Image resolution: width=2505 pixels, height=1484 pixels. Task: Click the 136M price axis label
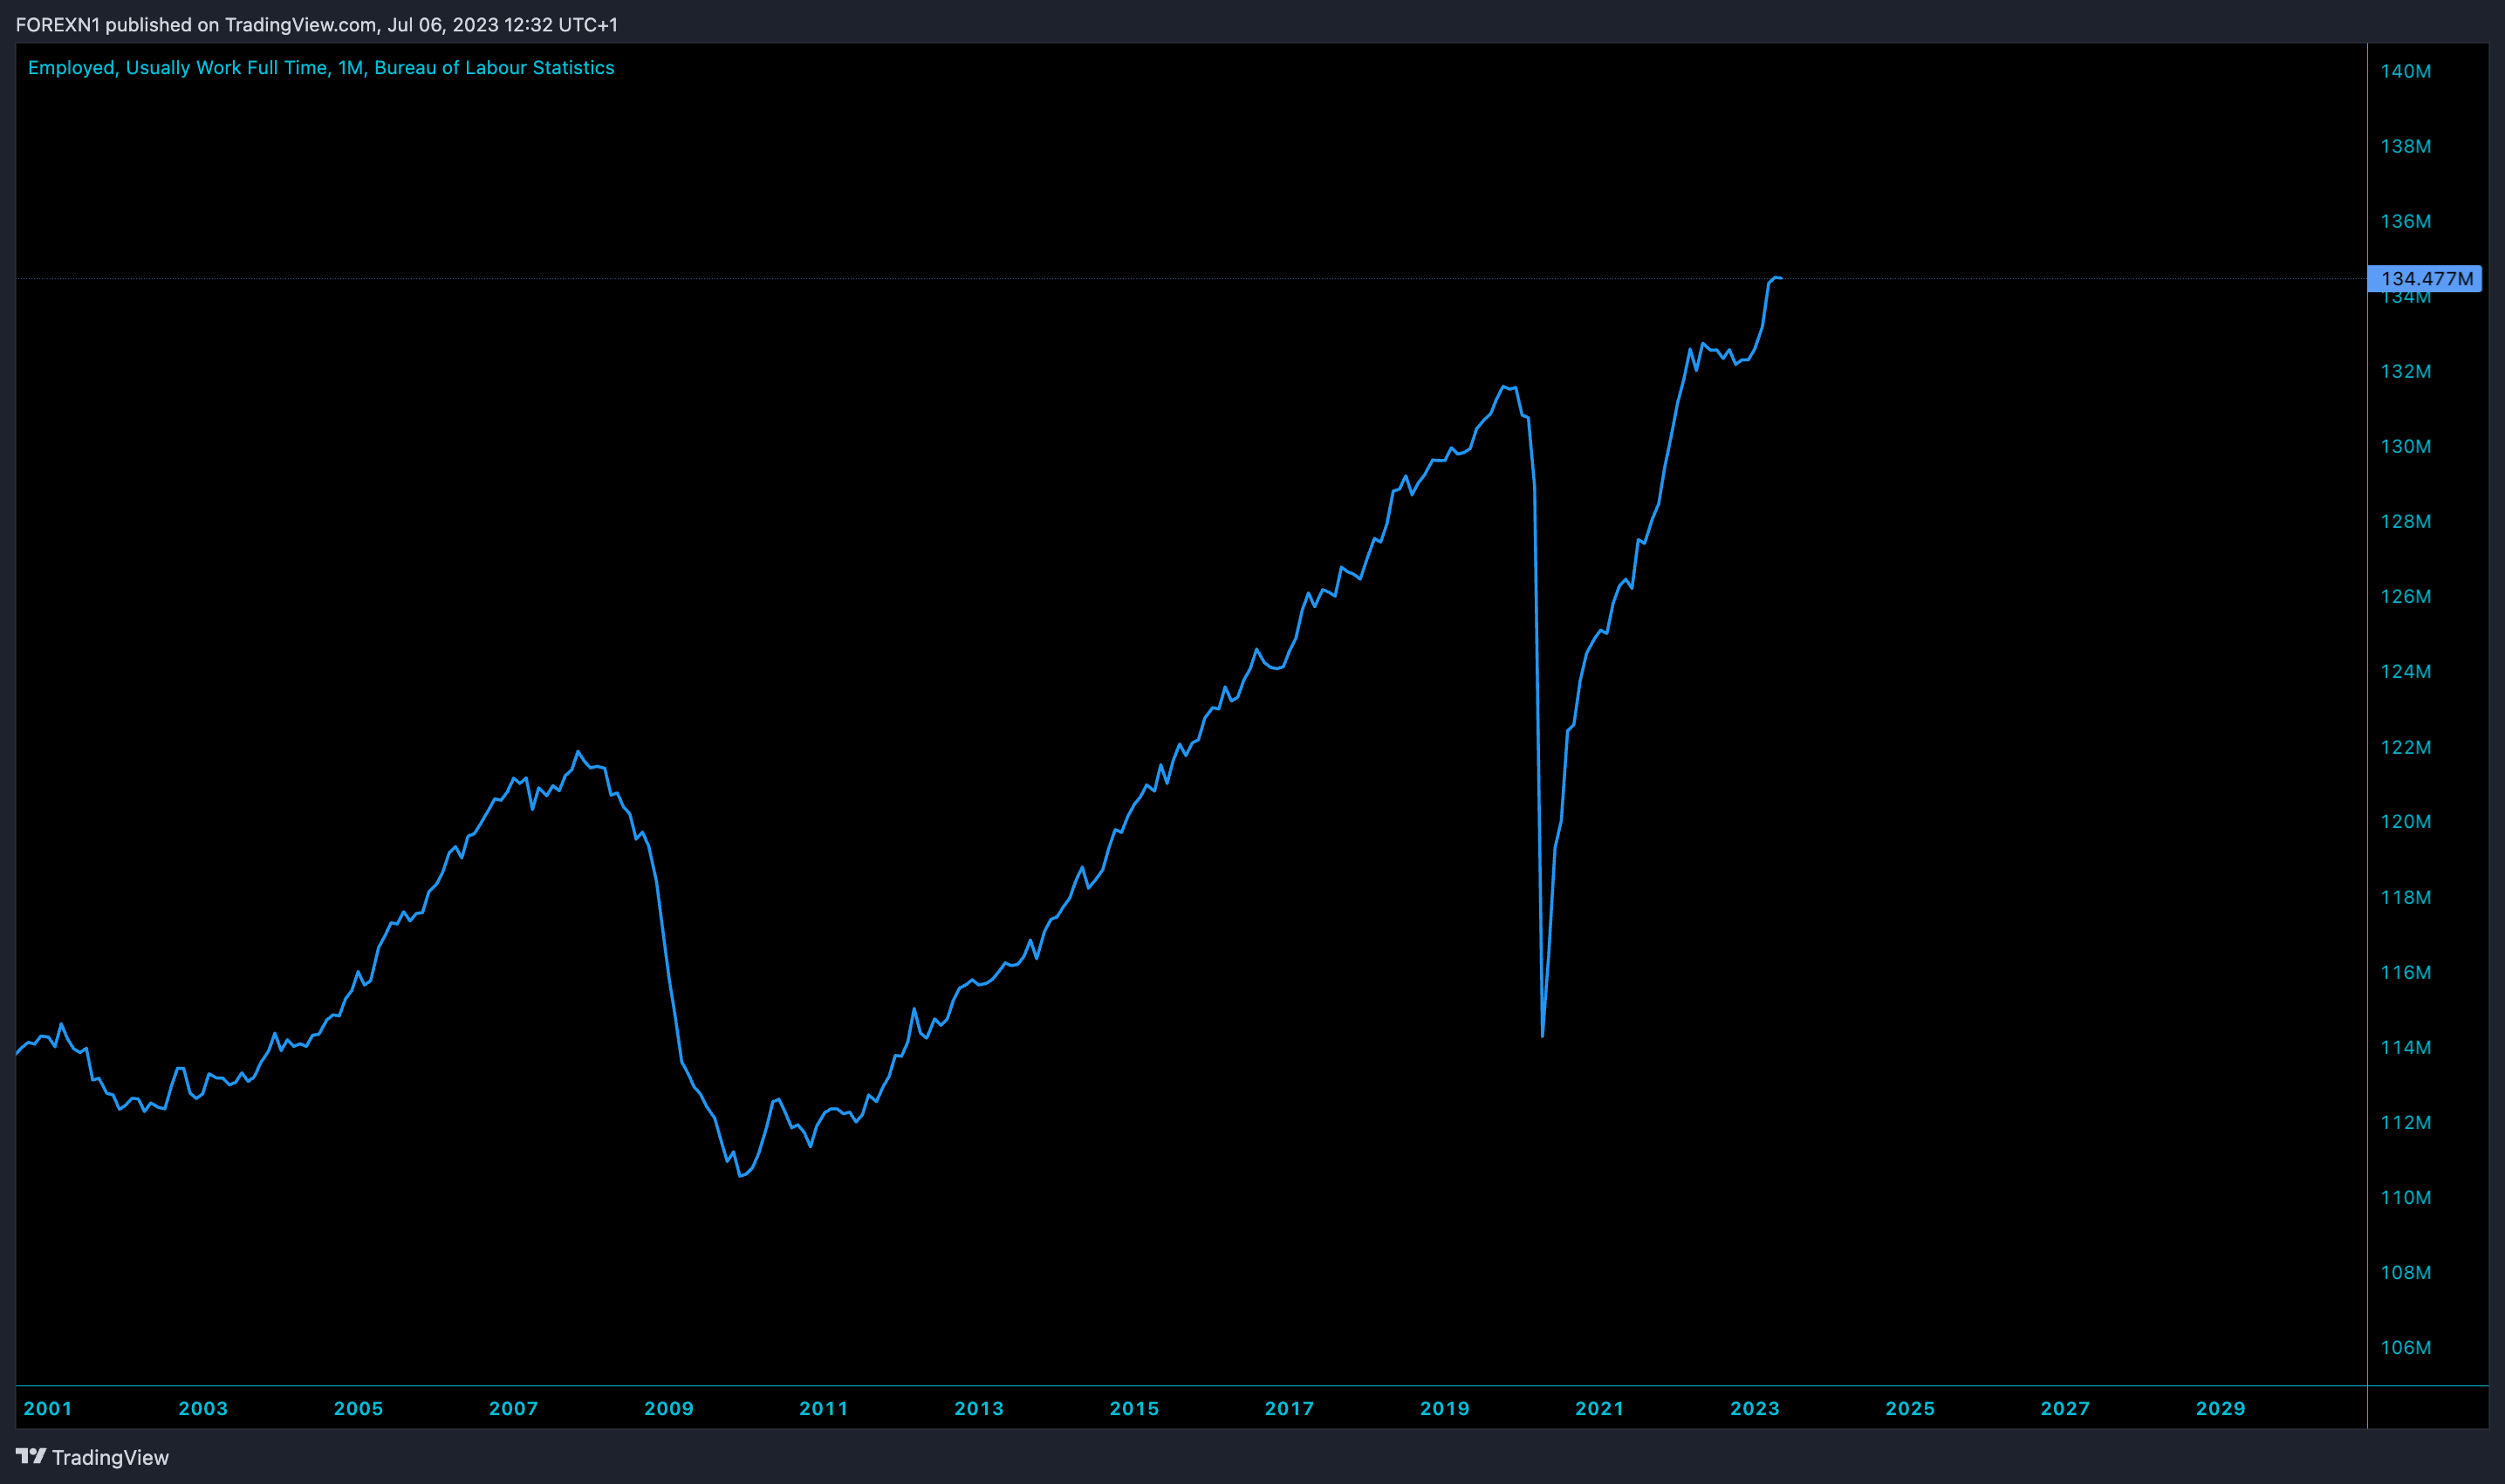click(2405, 221)
